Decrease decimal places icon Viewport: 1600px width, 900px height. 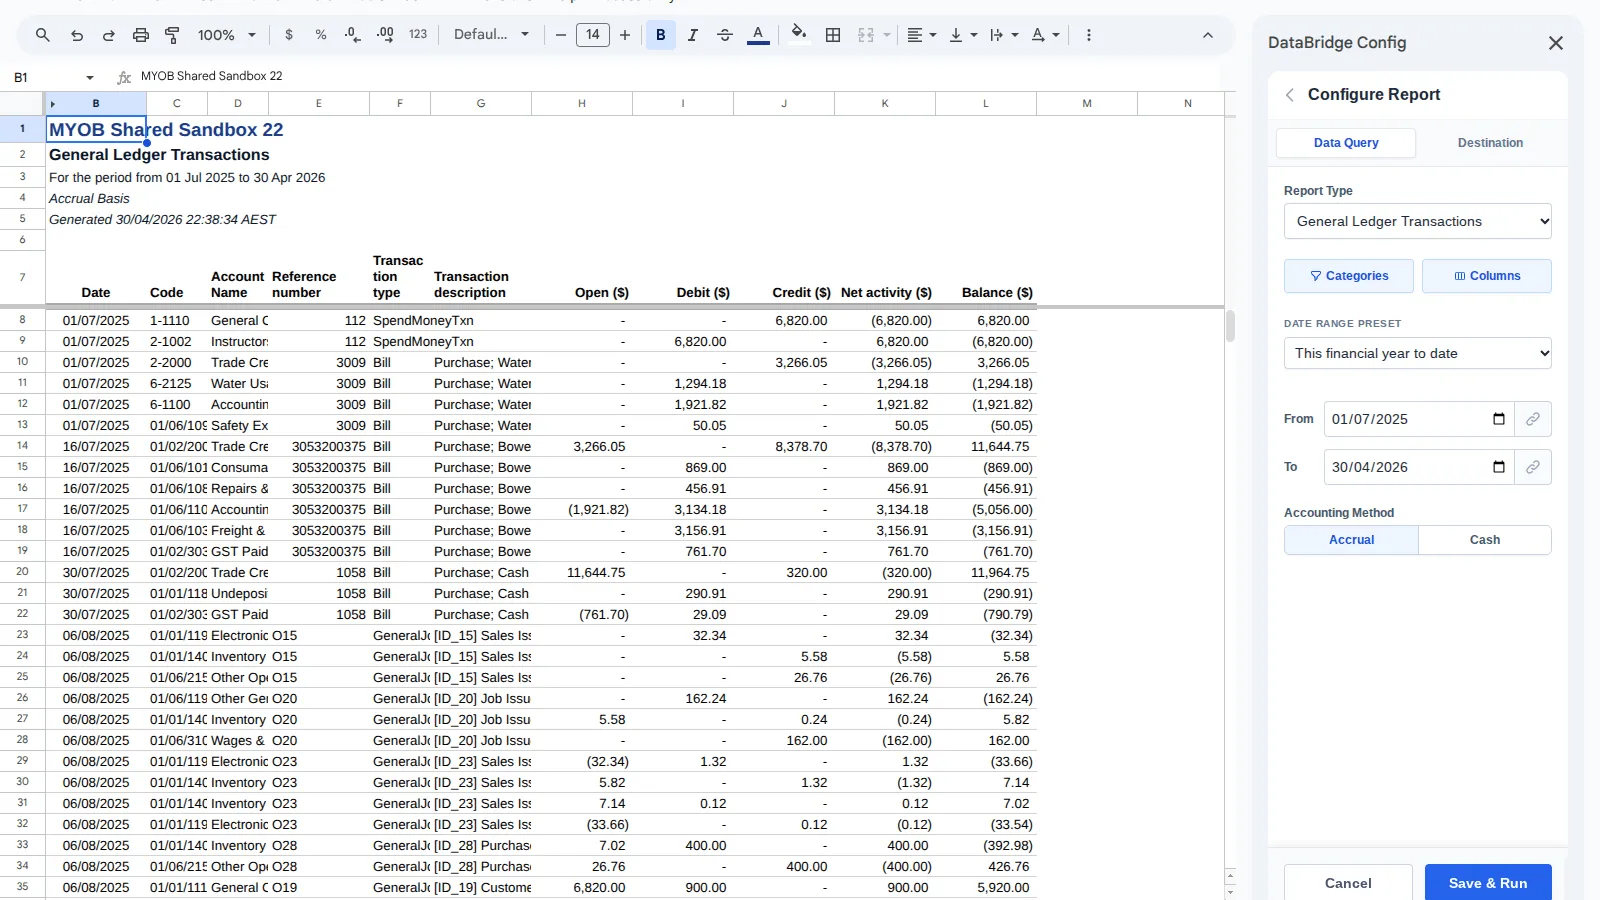point(353,35)
